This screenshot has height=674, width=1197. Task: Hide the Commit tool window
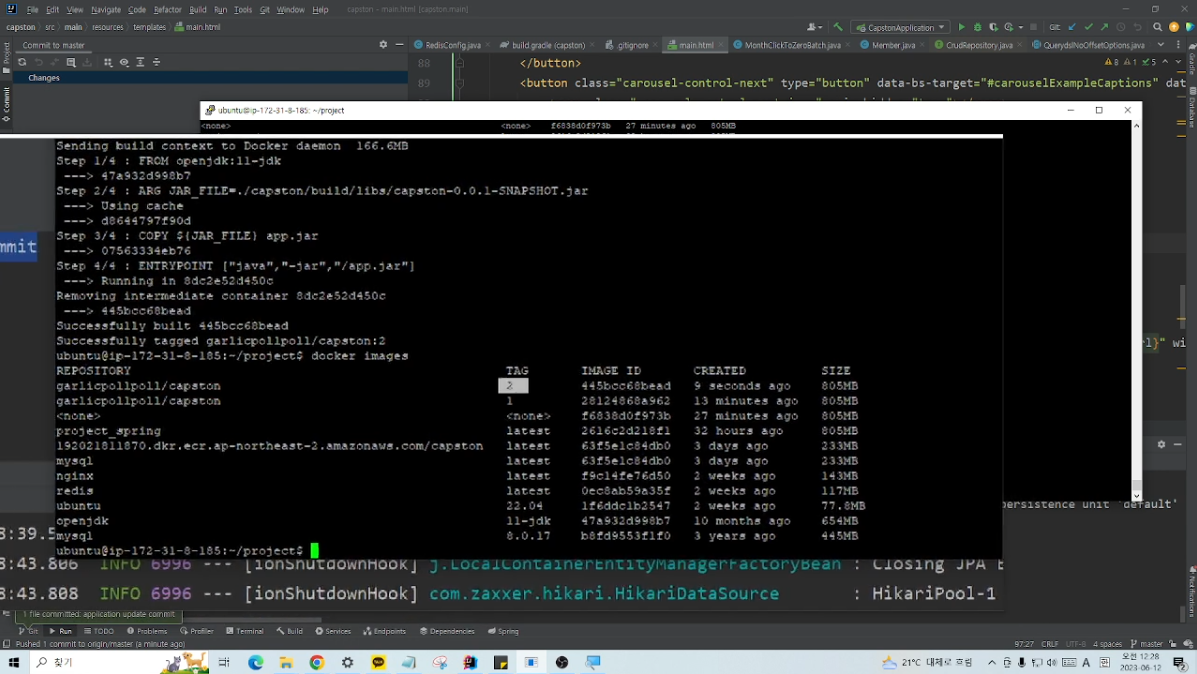[x=399, y=45]
